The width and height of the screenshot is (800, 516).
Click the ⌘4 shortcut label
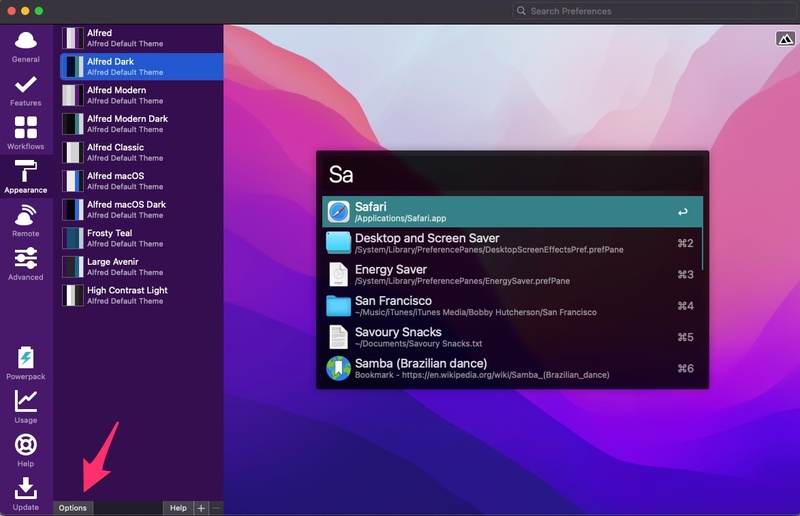[x=685, y=306]
